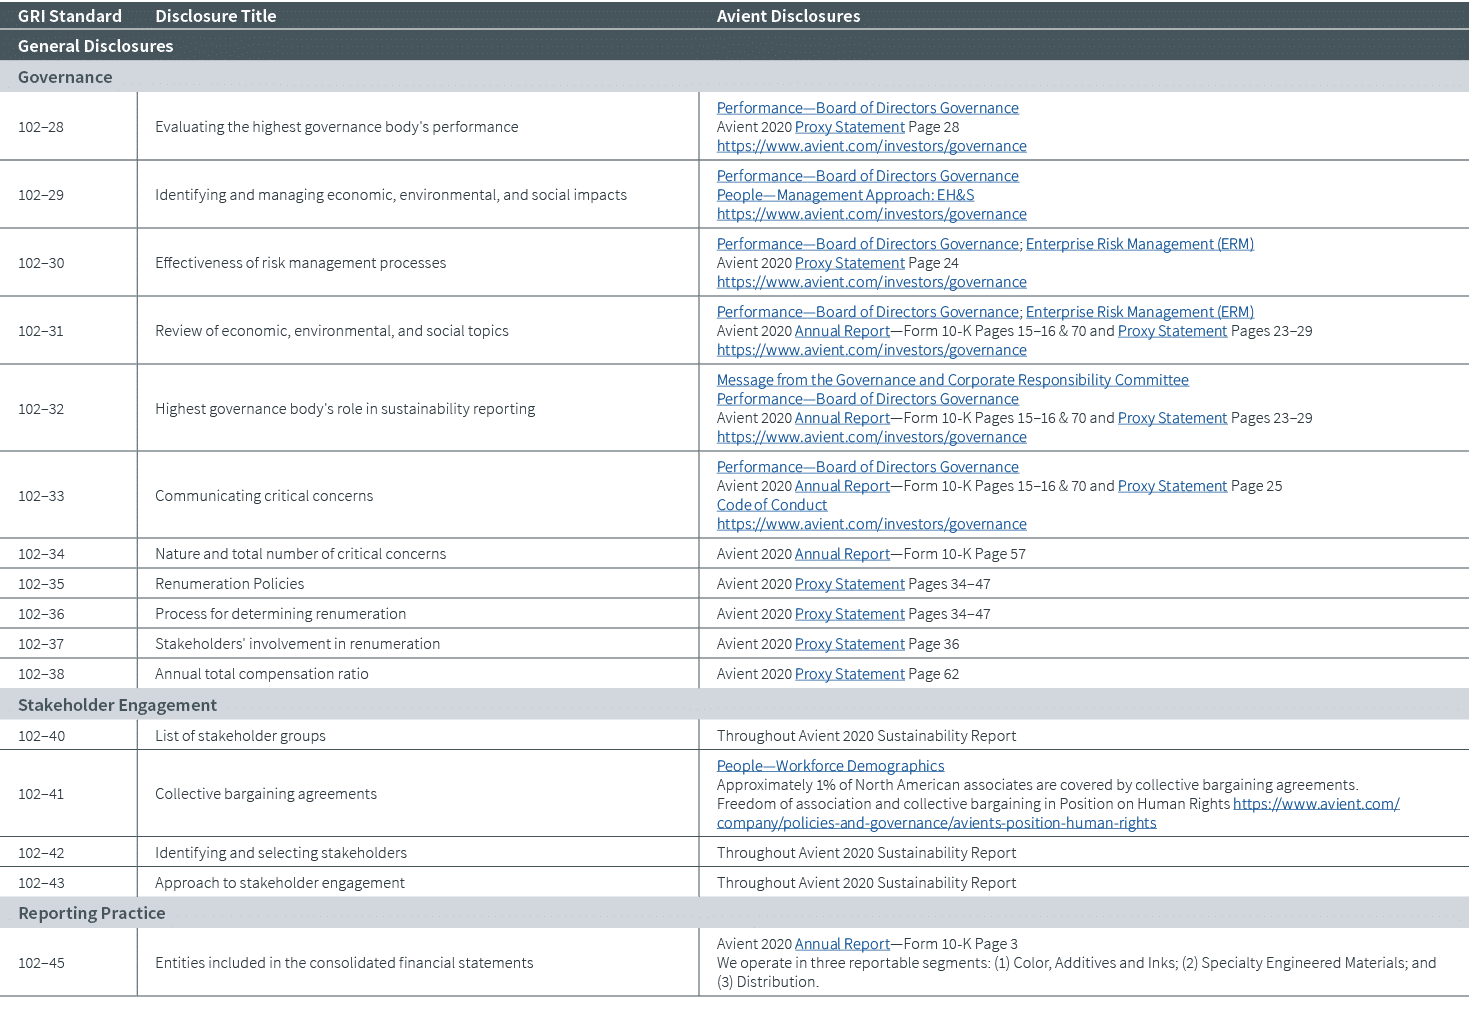Viewport: 1469px width, 1014px height.
Task: Open Performance—Board of Directors Governance link in row 102–33
Action: (867, 467)
